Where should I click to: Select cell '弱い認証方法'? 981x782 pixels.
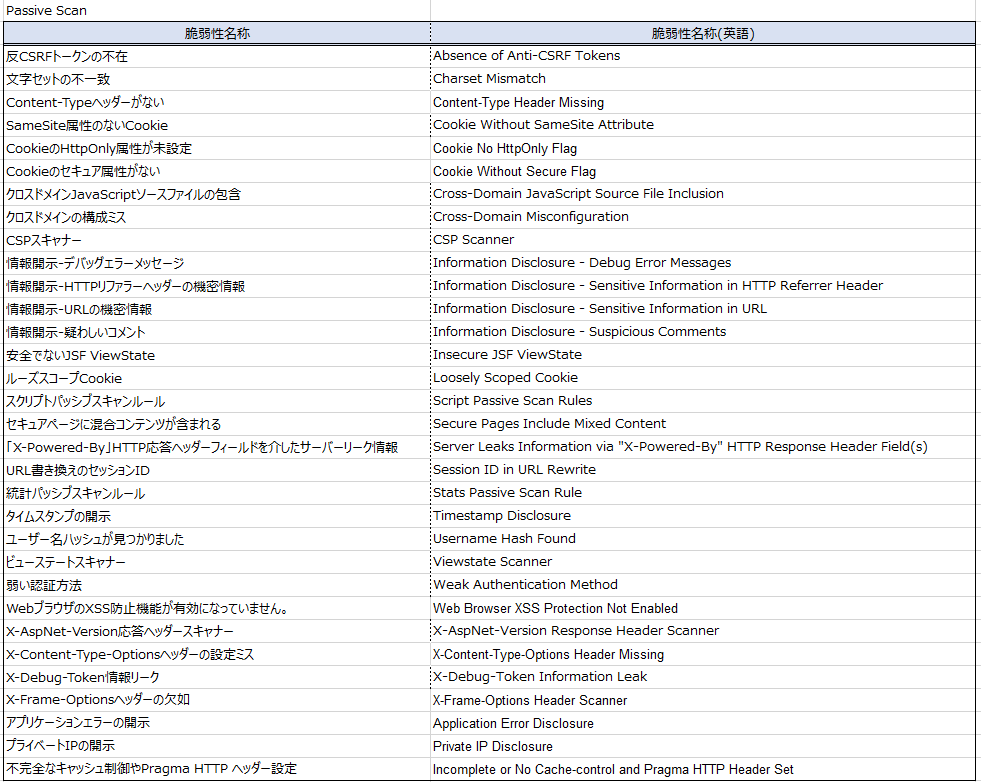(x=216, y=585)
